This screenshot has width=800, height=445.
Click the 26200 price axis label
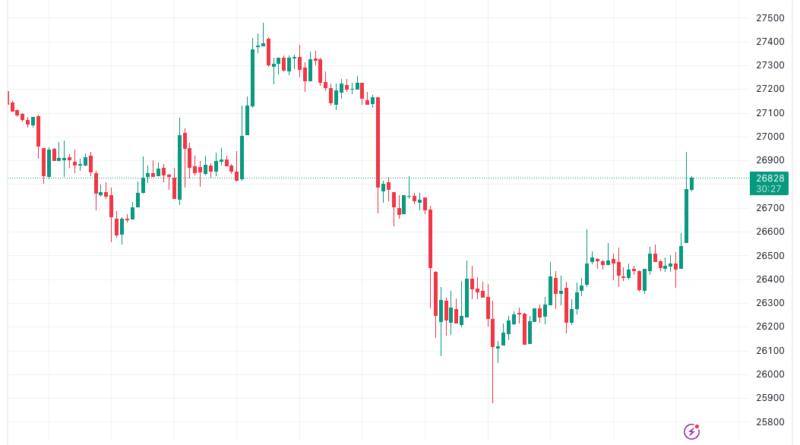[768, 327]
